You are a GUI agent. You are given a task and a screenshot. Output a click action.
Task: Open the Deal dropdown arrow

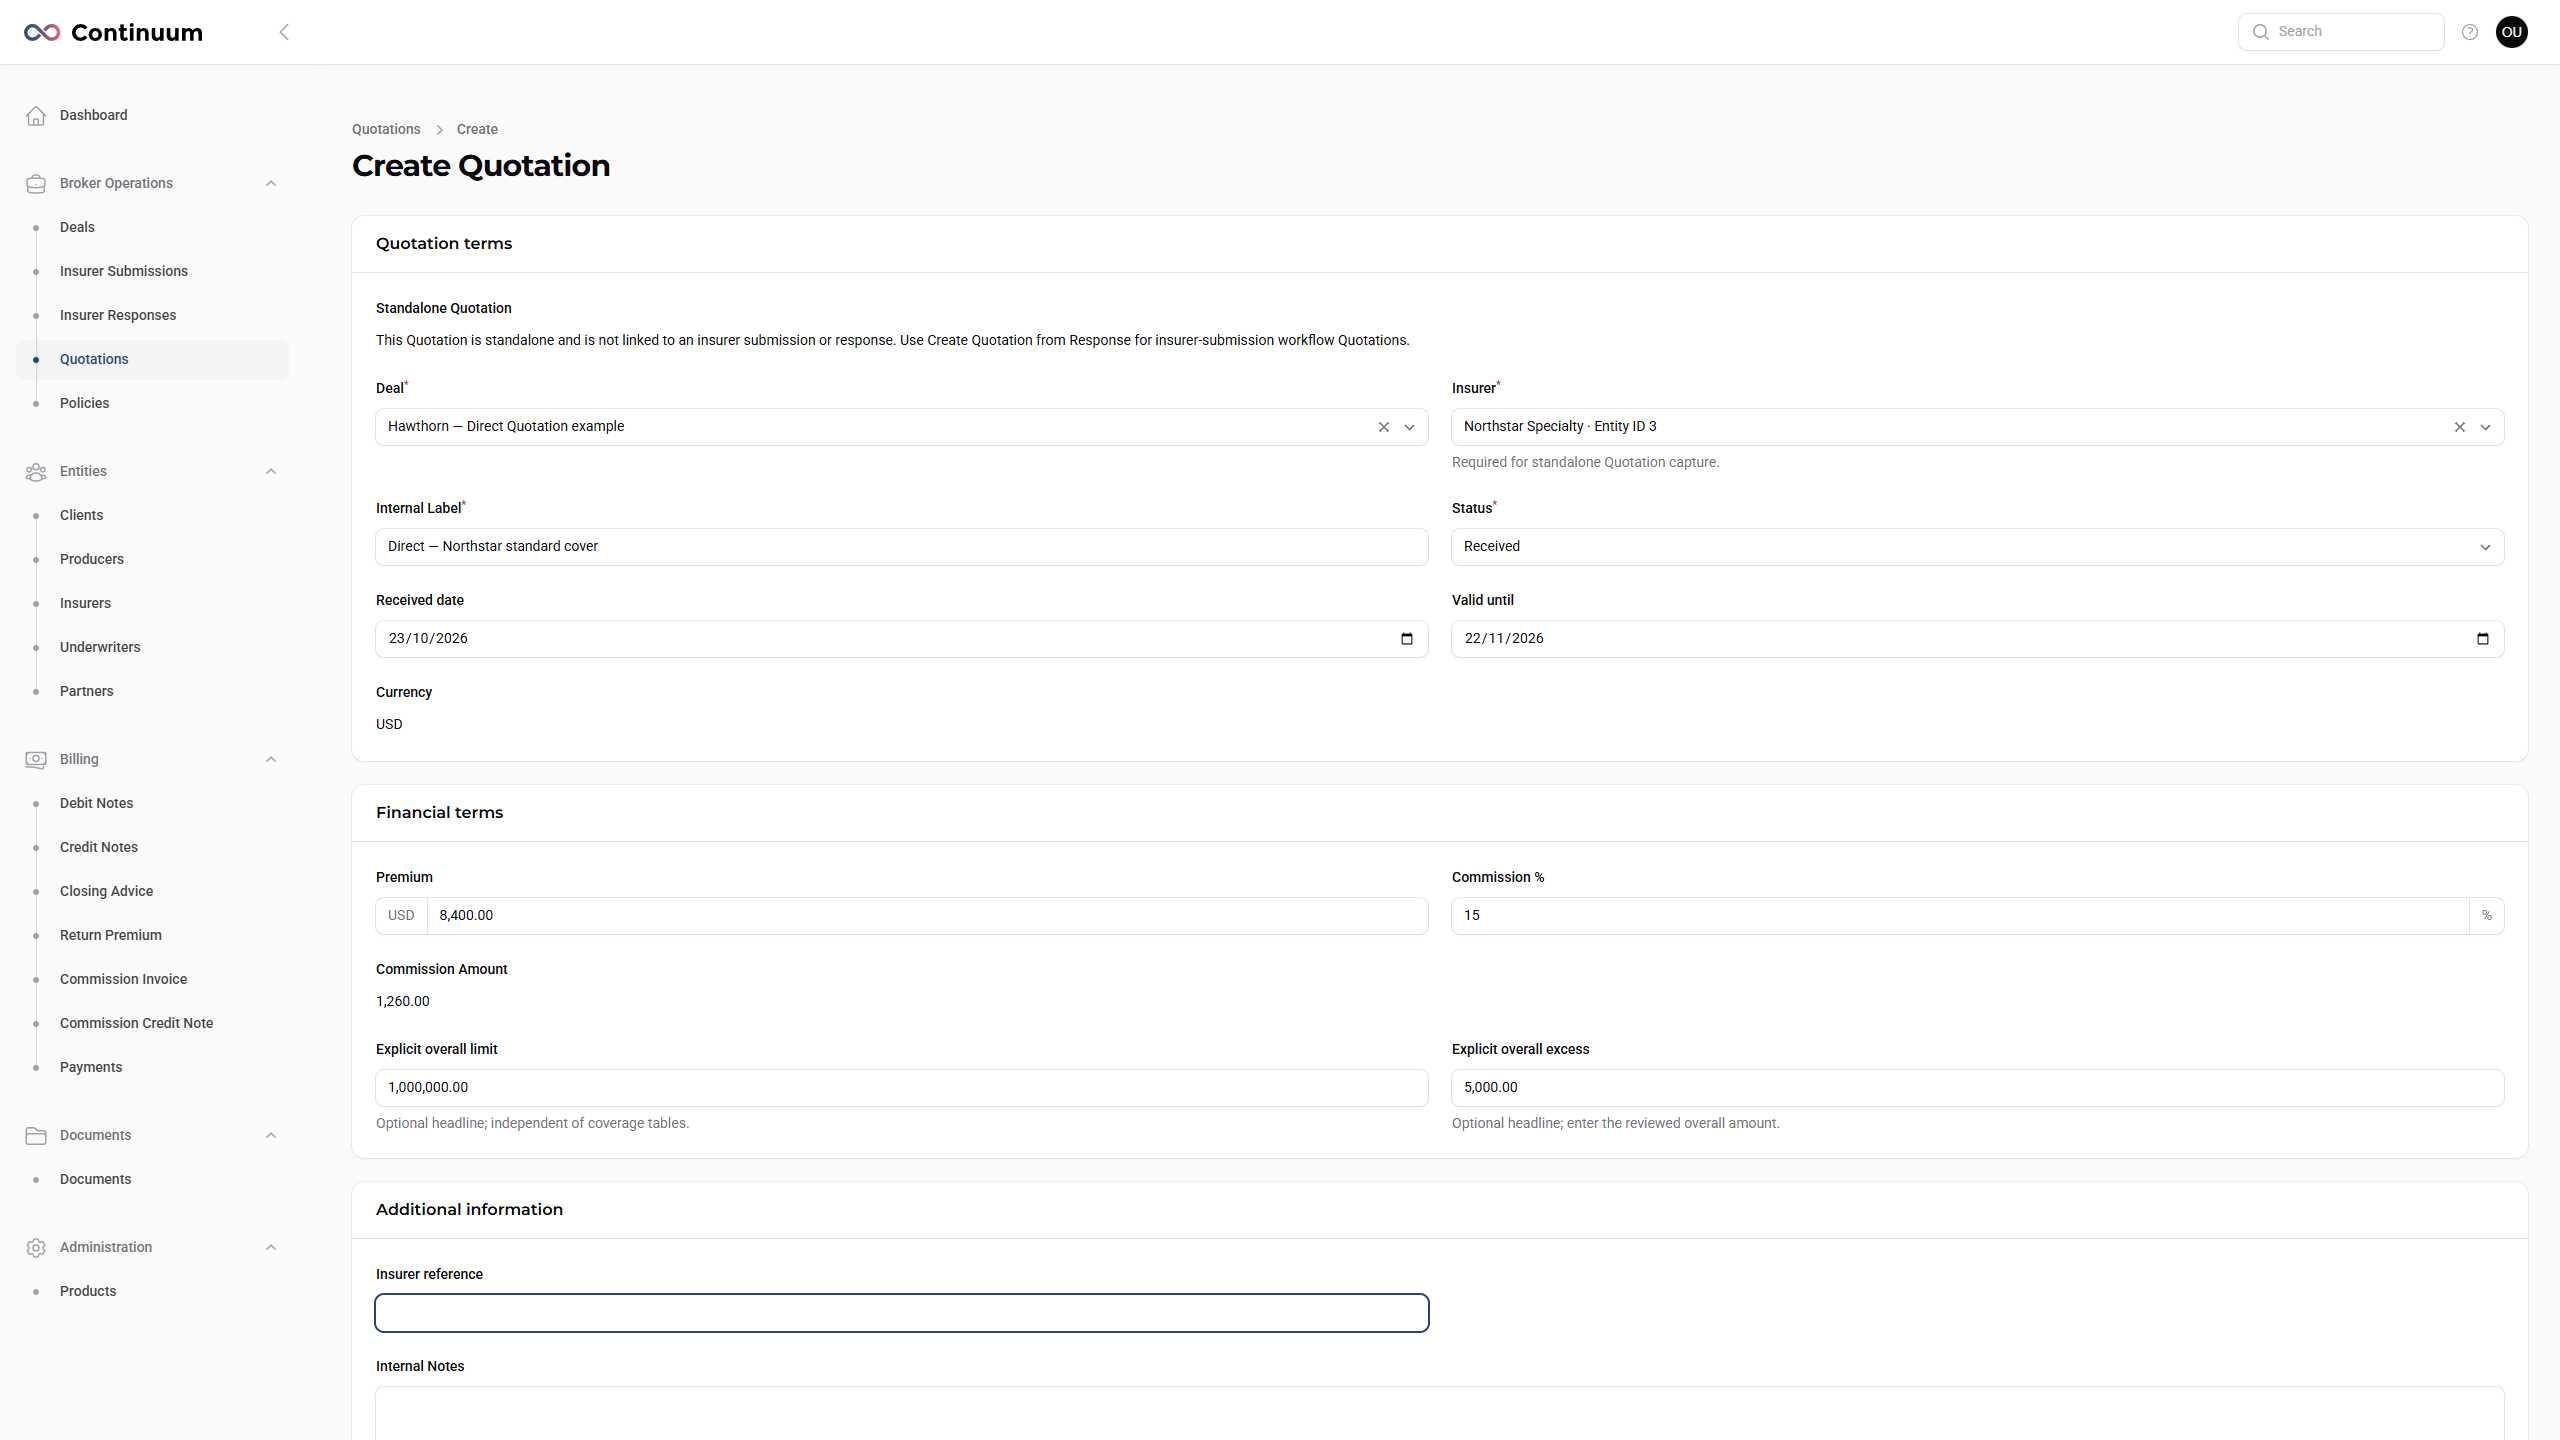(x=1410, y=427)
